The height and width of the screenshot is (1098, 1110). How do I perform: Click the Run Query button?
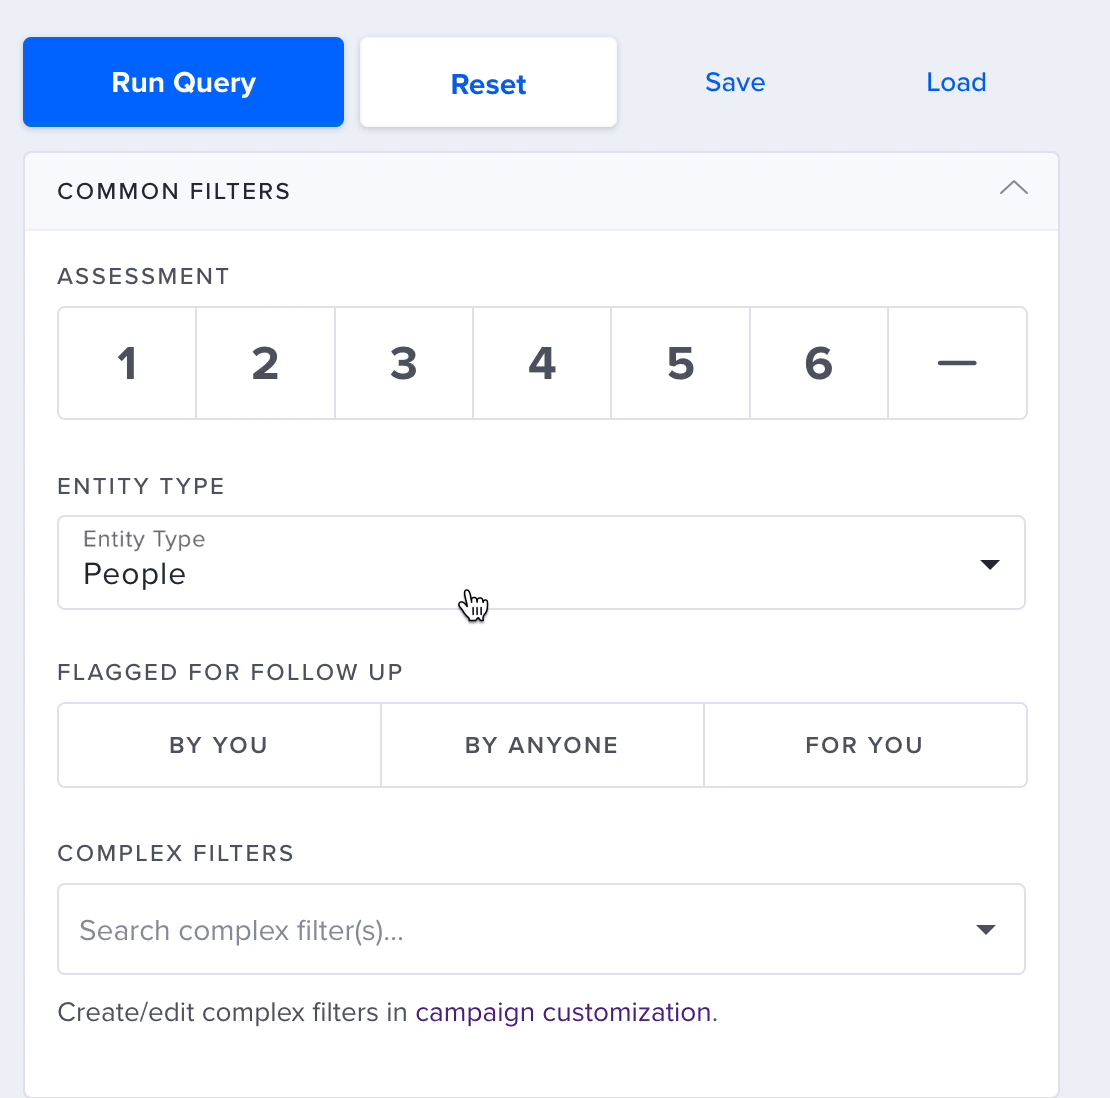(183, 82)
